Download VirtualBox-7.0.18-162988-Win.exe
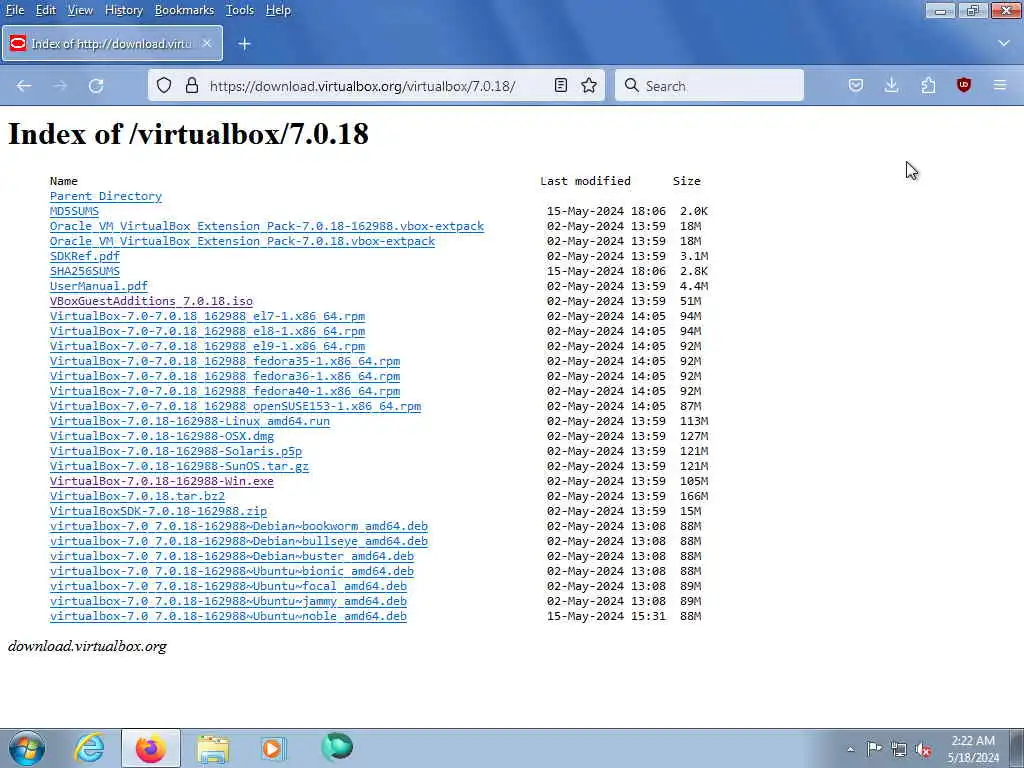The height and width of the screenshot is (768, 1024). pos(162,481)
